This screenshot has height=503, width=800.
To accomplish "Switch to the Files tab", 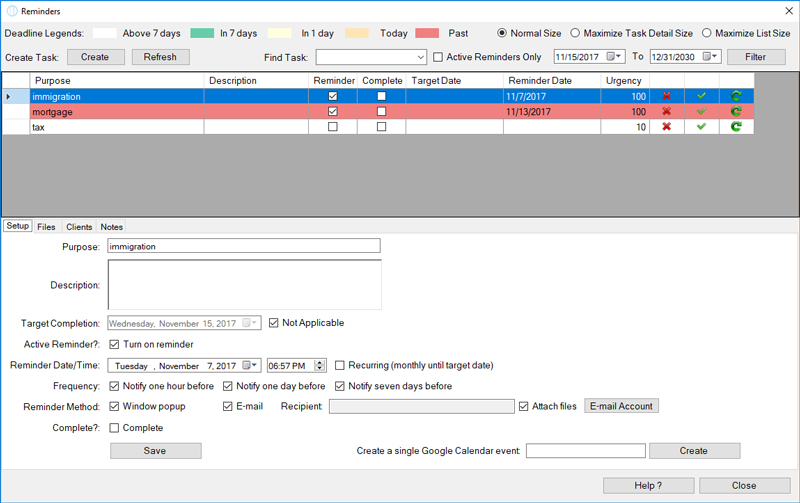I will point(46,227).
